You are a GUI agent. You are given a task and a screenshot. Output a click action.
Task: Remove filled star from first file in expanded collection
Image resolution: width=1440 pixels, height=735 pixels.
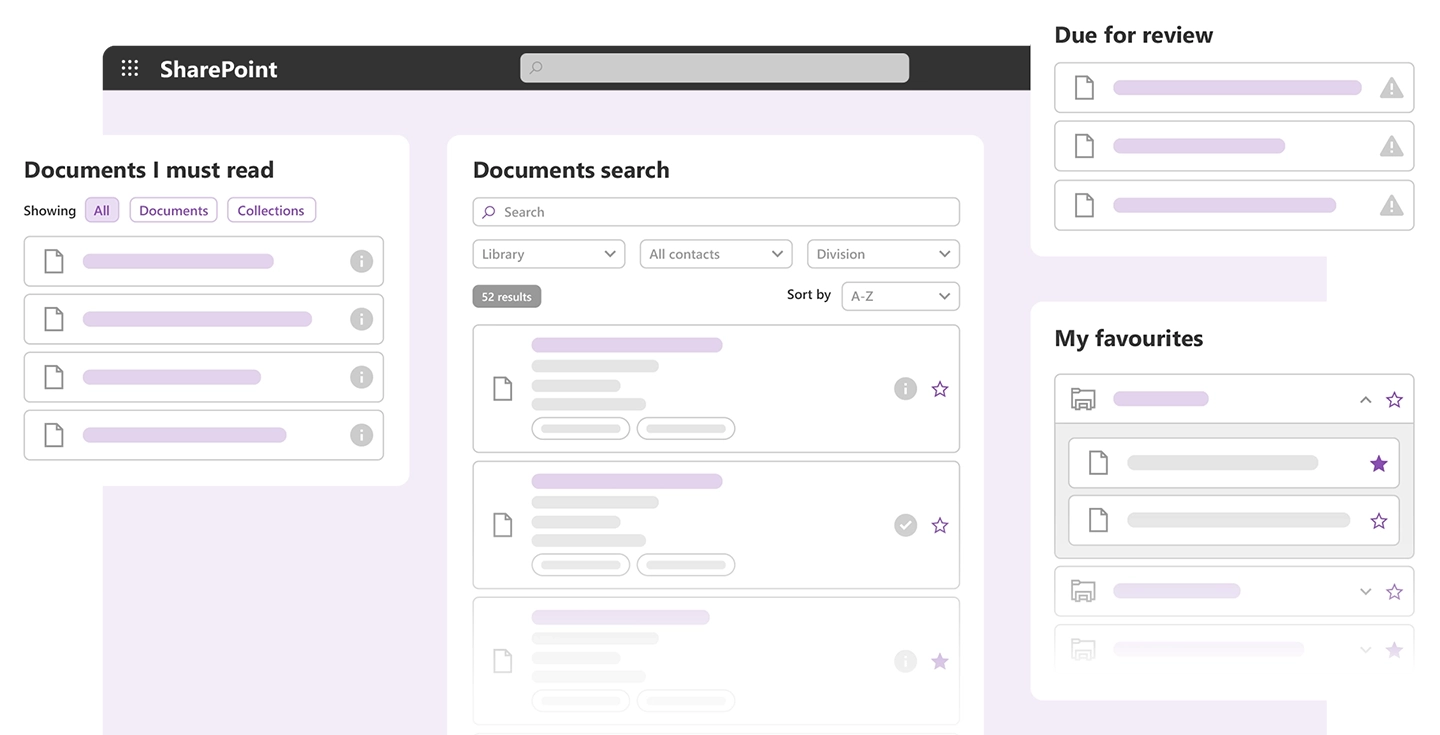coord(1379,463)
